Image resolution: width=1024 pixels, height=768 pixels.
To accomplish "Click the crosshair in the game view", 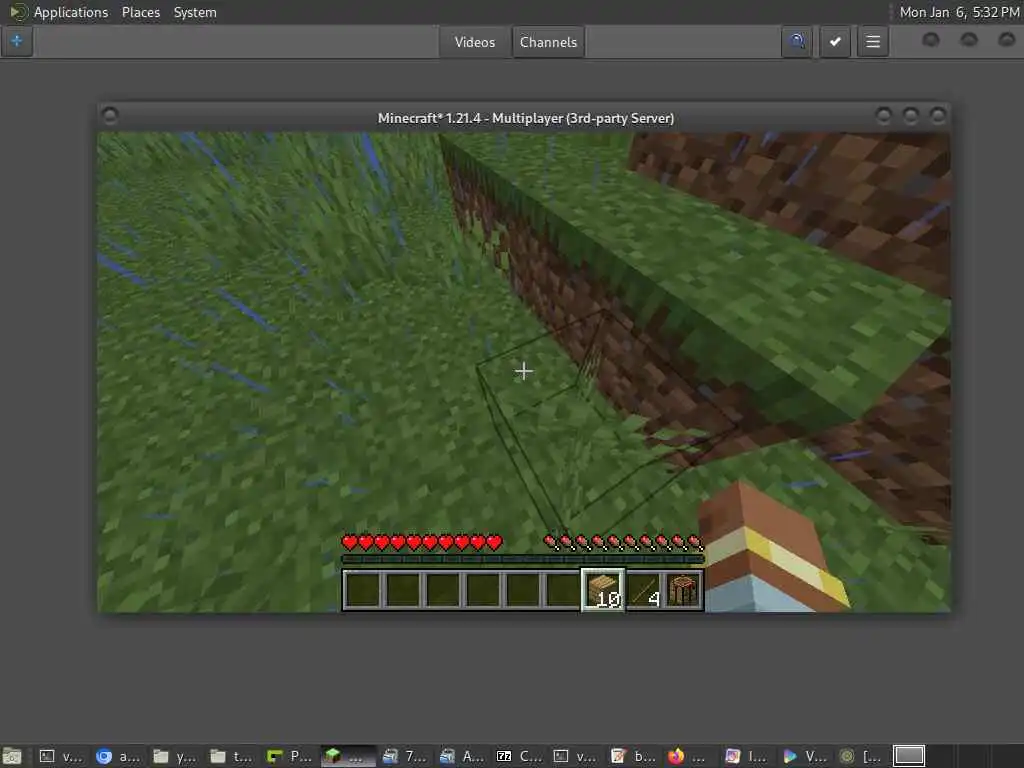I will pyautogui.click(x=523, y=371).
